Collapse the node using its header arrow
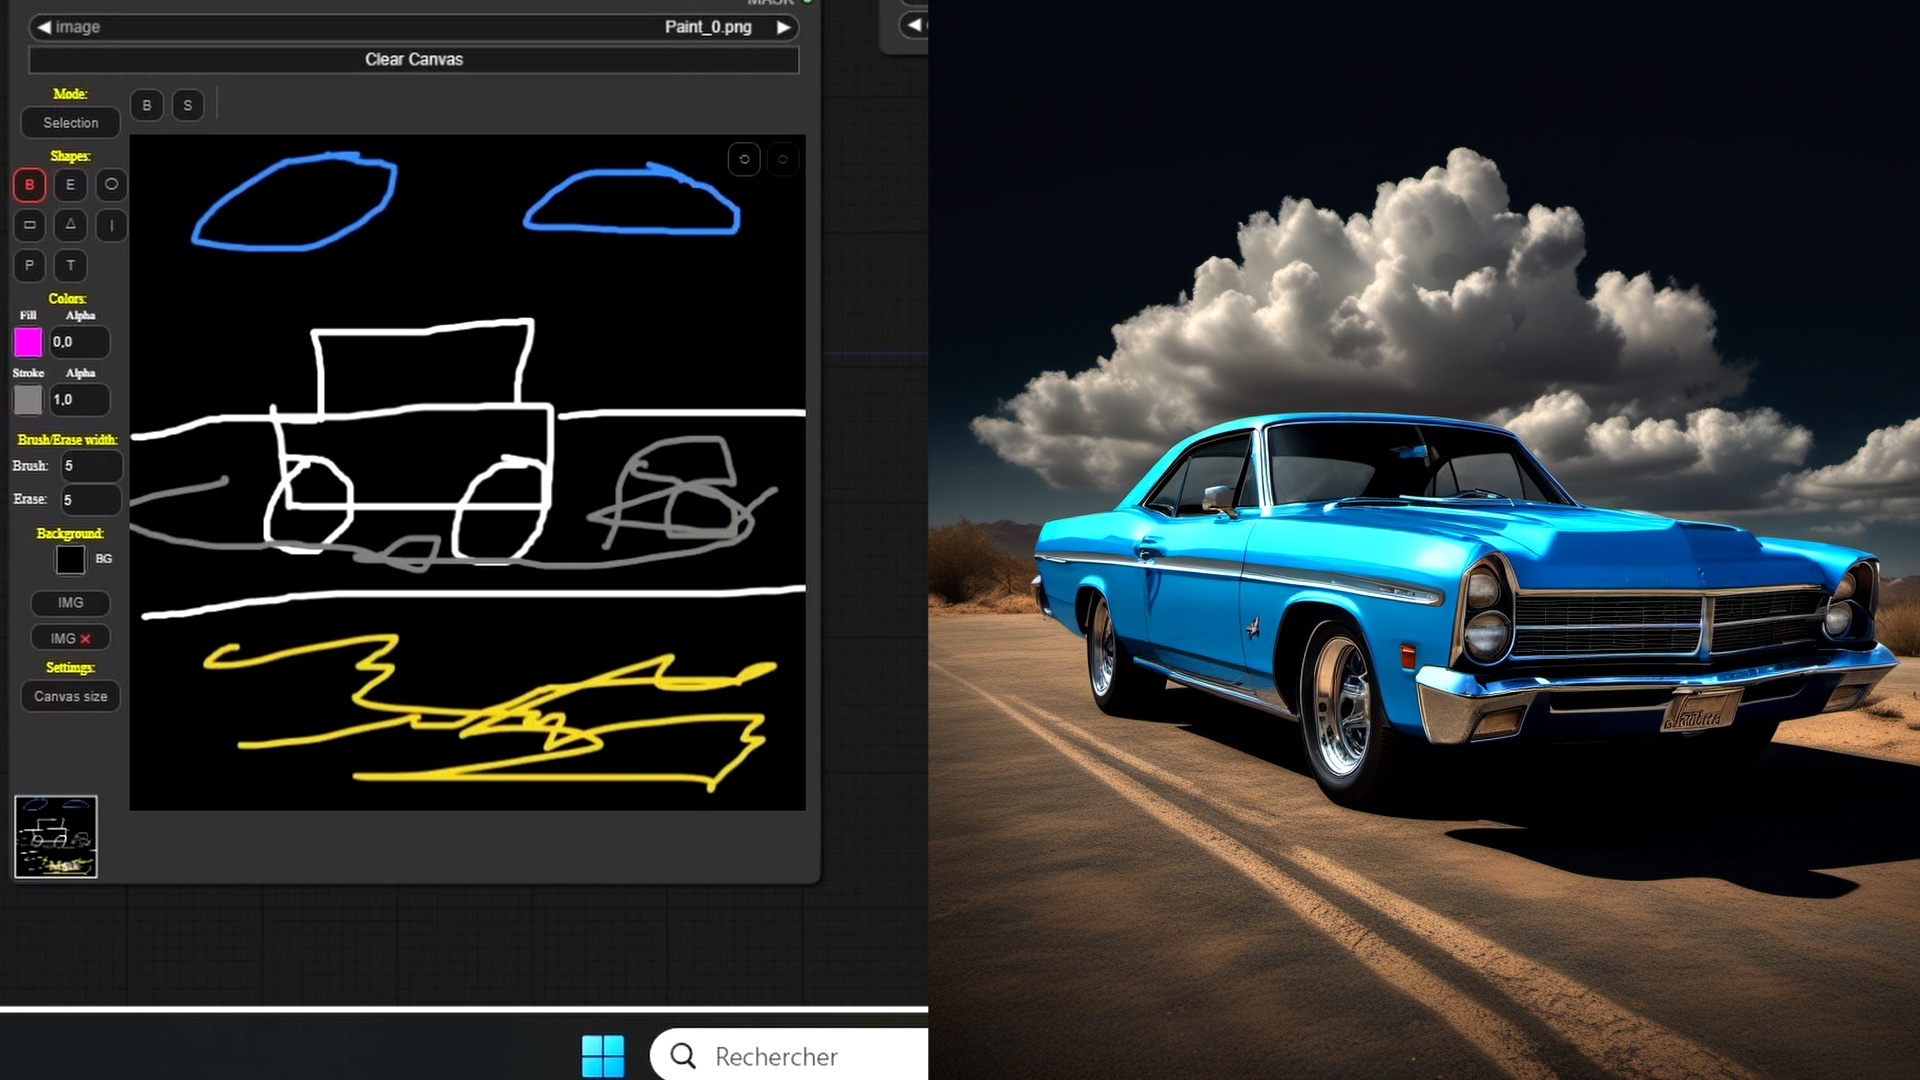The height and width of the screenshot is (1080, 1920). tap(911, 25)
